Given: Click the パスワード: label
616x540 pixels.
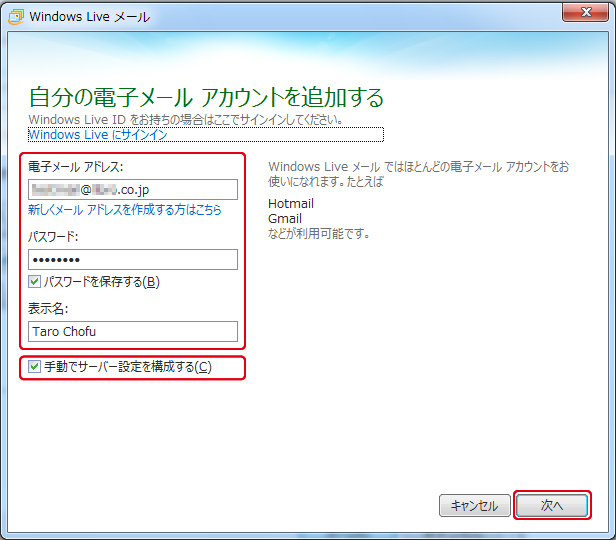Looking at the screenshot, I should click(x=53, y=236).
